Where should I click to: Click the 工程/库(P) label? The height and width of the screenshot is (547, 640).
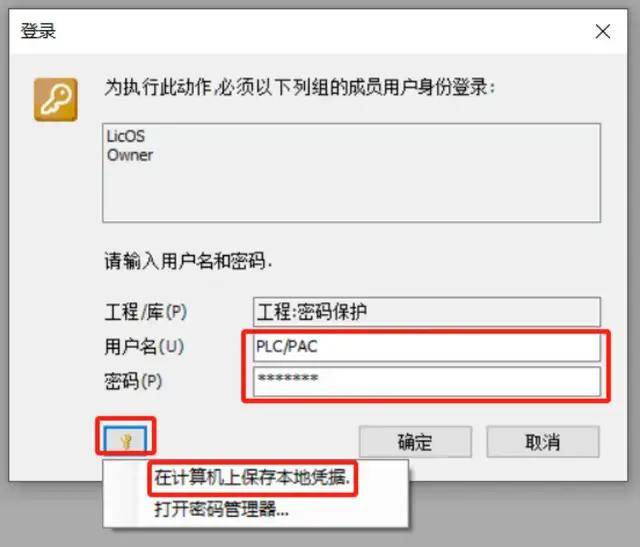click(146, 312)
